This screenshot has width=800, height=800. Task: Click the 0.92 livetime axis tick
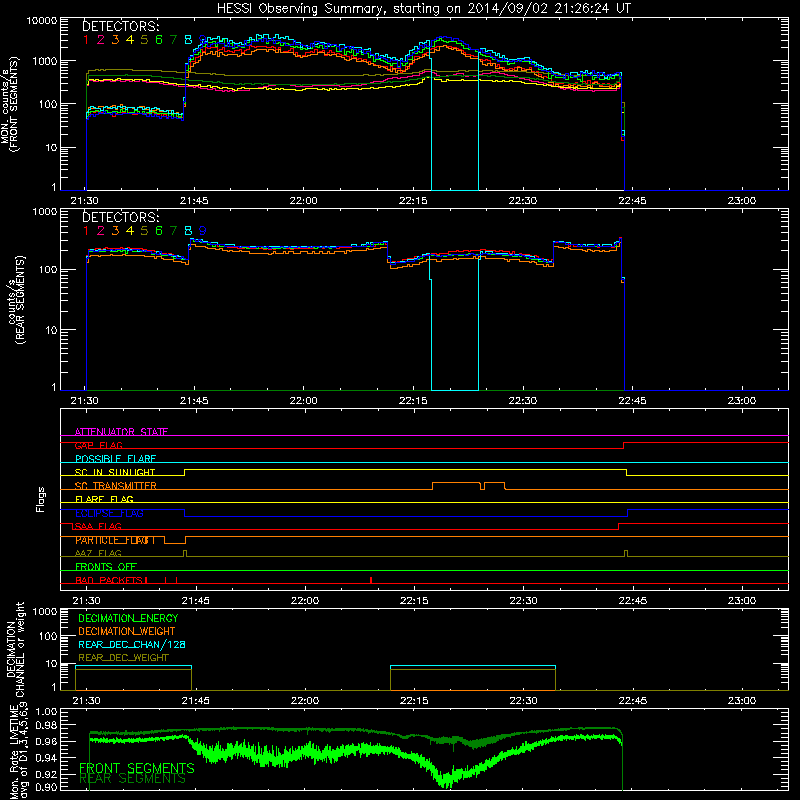(x=47, y=774)
